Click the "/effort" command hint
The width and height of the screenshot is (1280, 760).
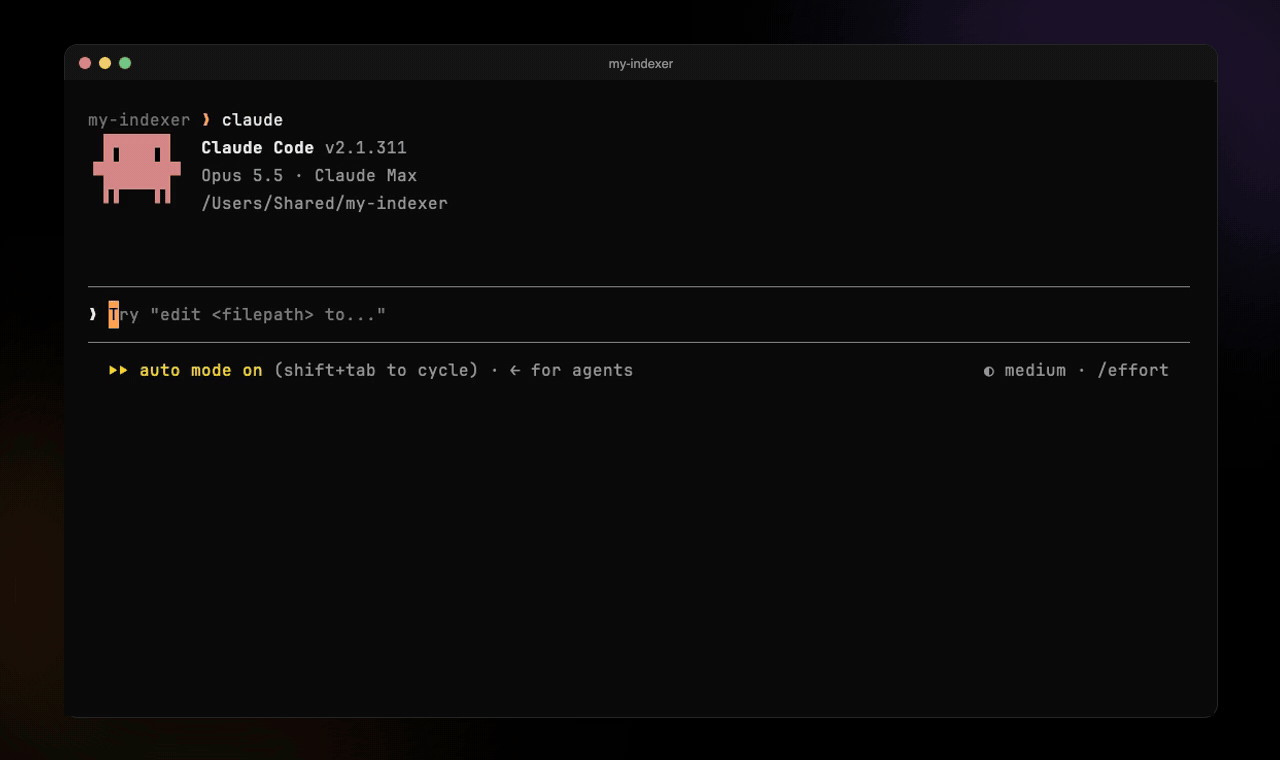click(1133, 370)
